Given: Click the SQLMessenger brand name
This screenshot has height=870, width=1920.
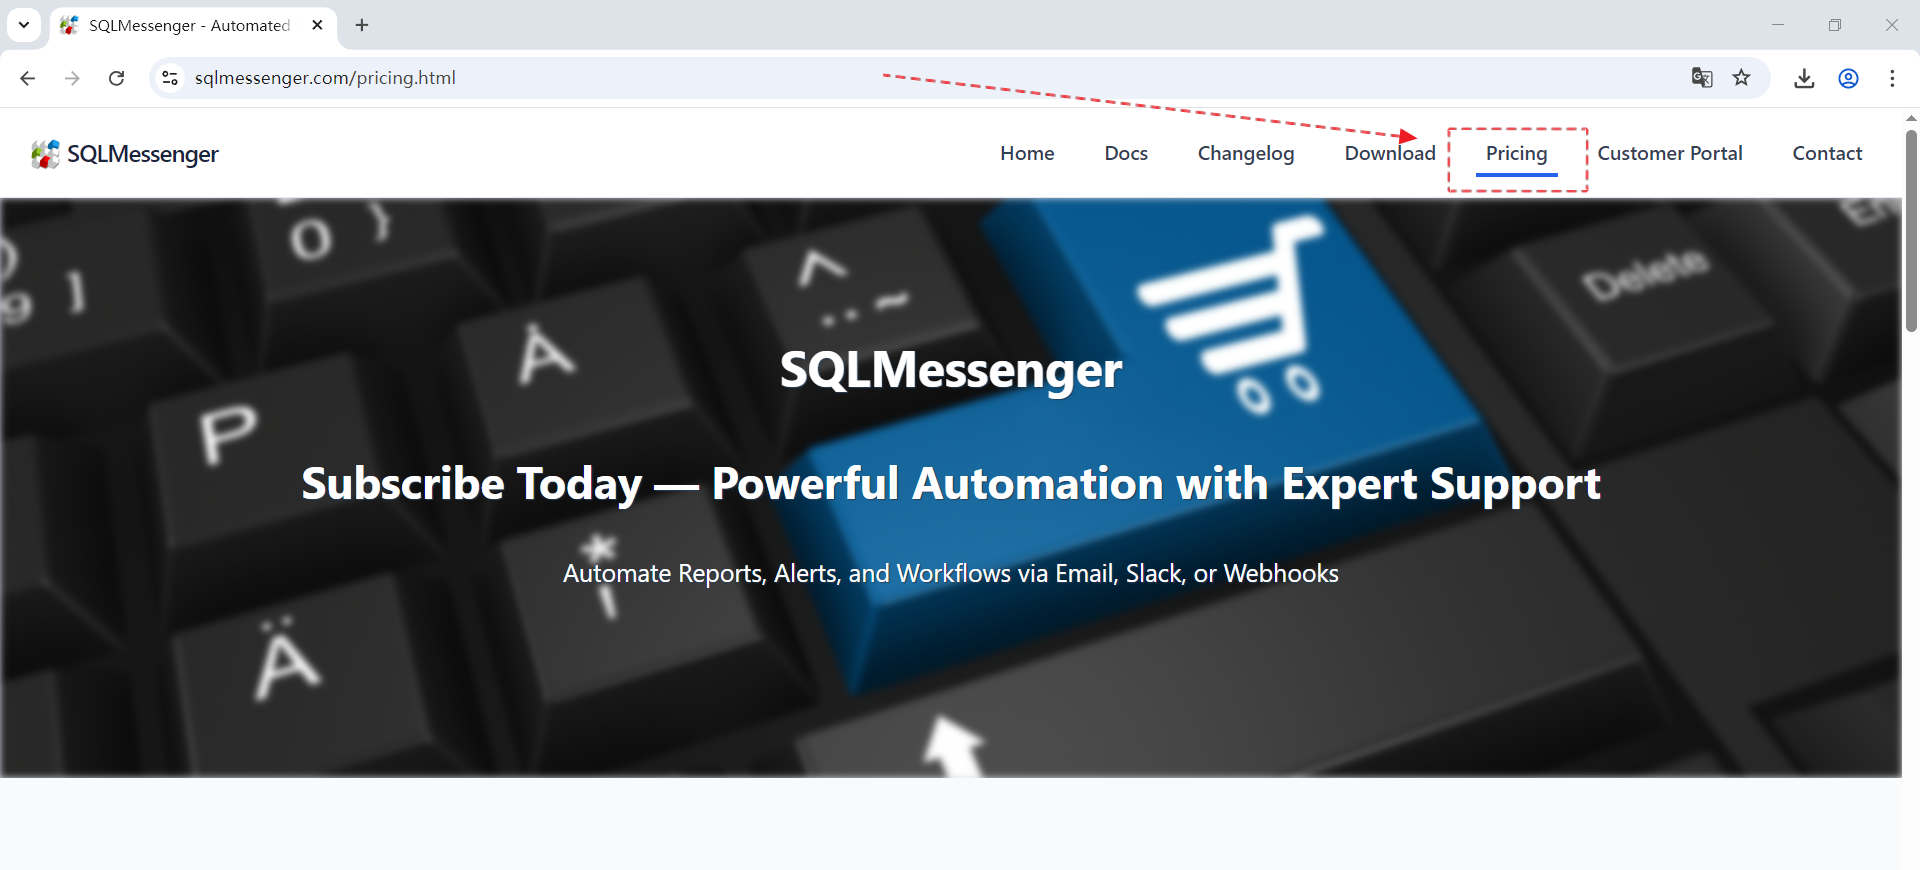Looking at the screenshot, I should (143, 154).
